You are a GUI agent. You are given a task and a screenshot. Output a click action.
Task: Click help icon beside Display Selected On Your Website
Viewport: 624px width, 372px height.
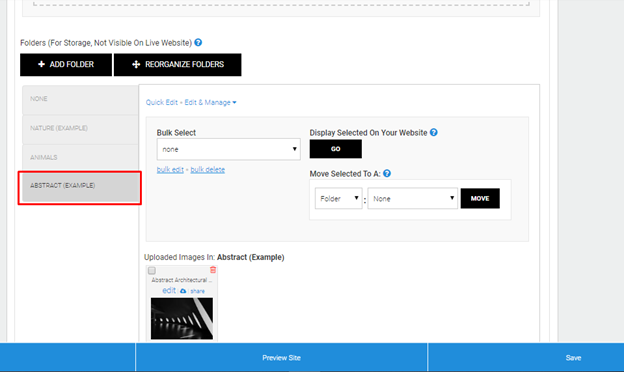tap(434, 132)
